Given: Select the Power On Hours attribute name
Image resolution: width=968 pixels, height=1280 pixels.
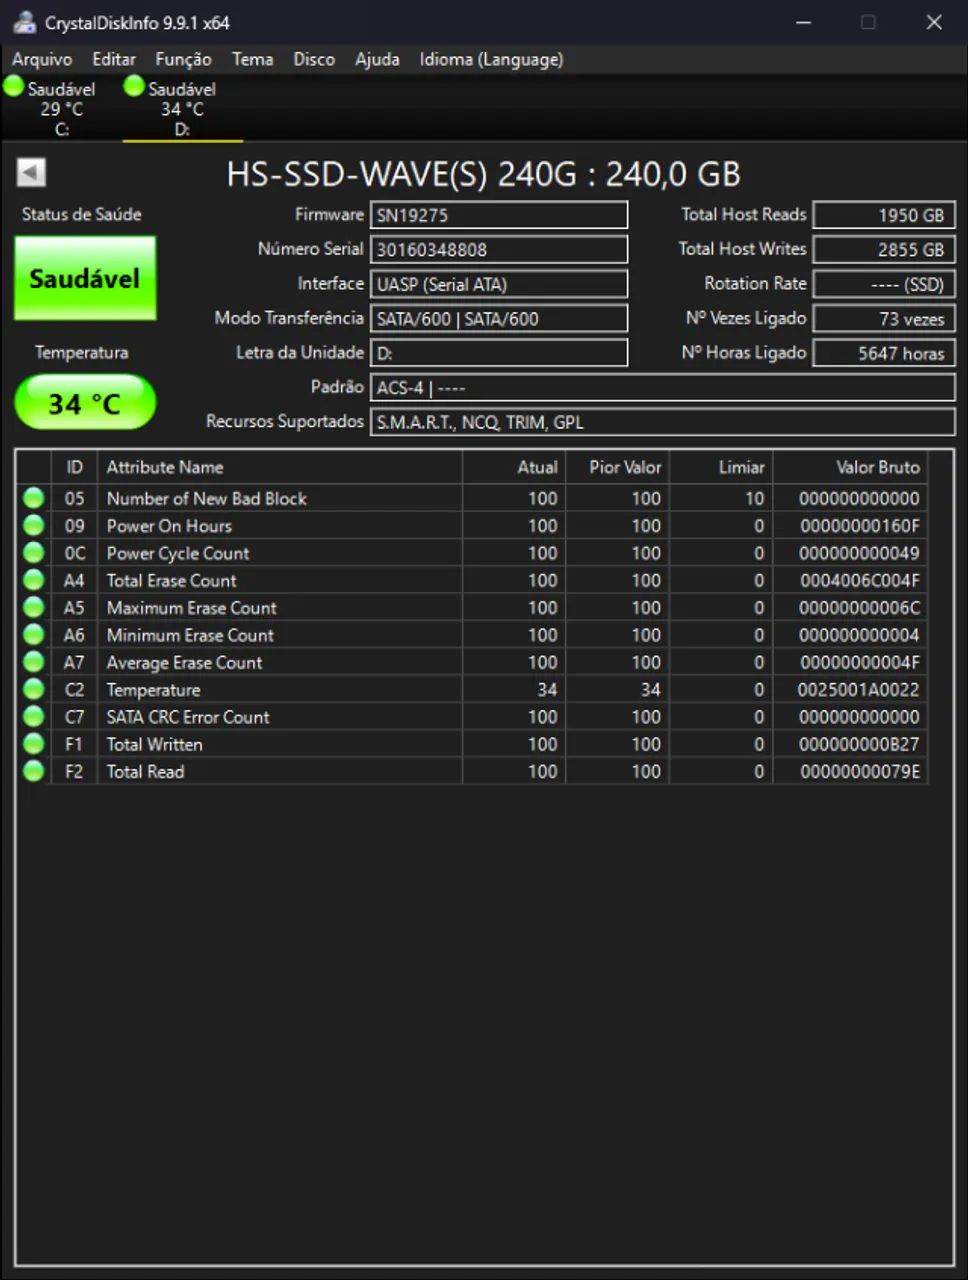Looking at the screenshot, I should tap(169, 525).
